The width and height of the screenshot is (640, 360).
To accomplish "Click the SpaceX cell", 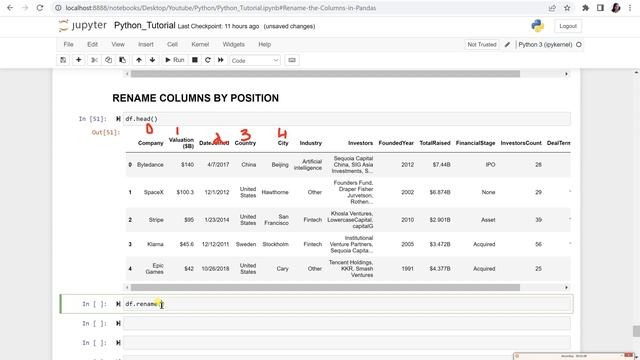I will tap(153, 192).
